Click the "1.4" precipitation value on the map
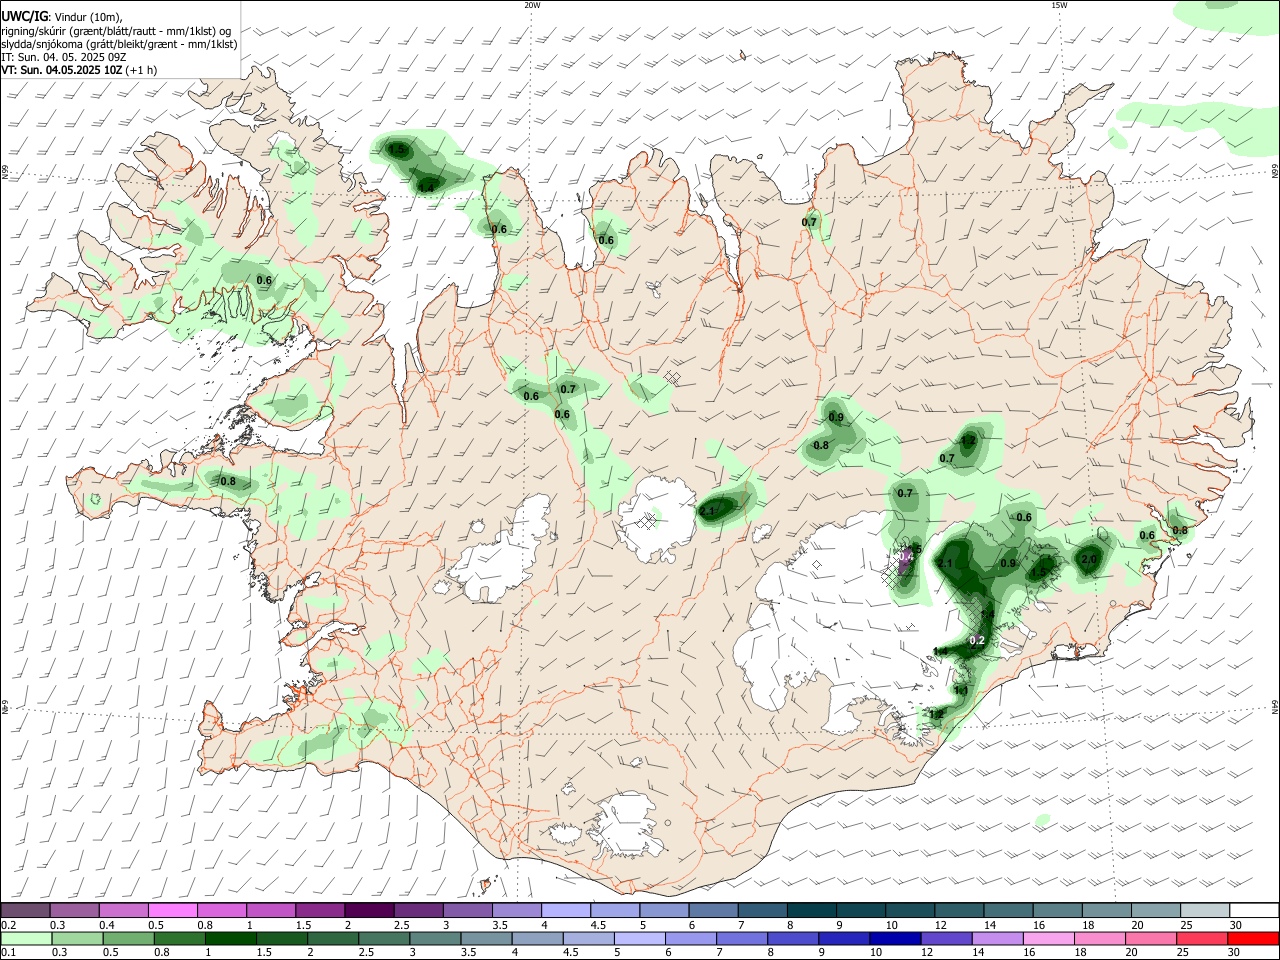 pyautogui.click(x=426, y=187)
